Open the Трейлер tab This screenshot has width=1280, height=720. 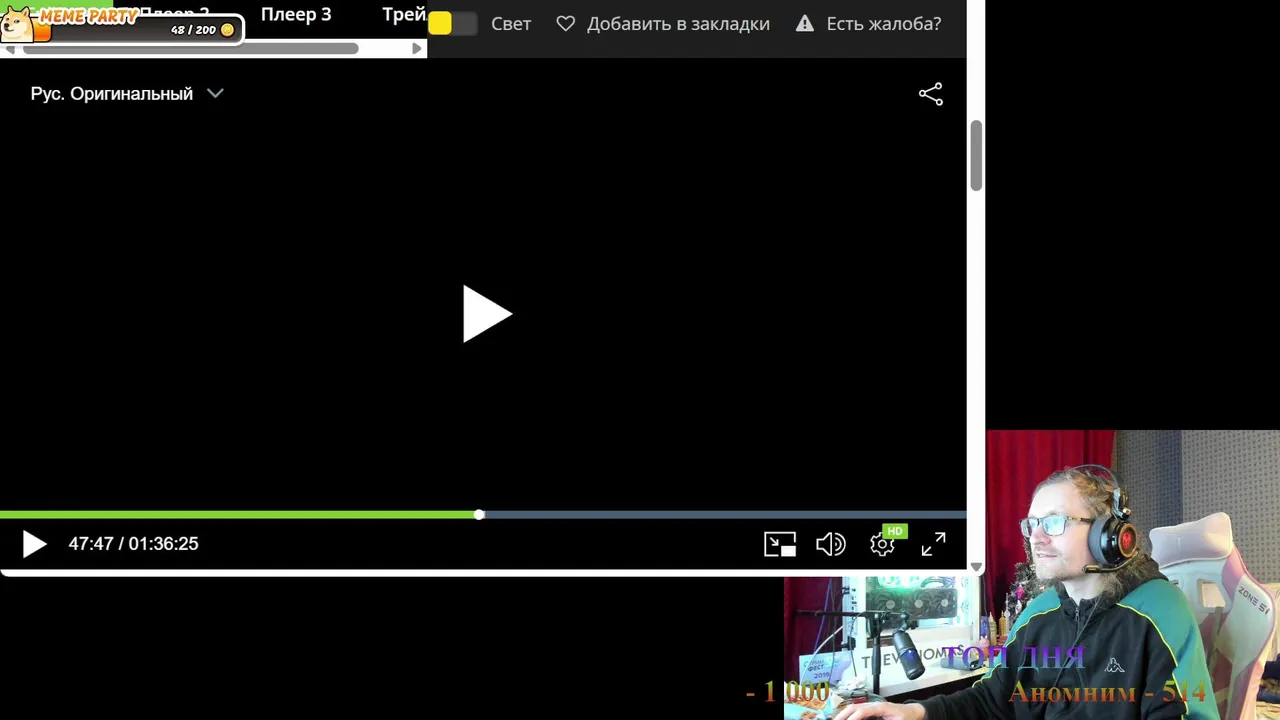pos(404,14)
